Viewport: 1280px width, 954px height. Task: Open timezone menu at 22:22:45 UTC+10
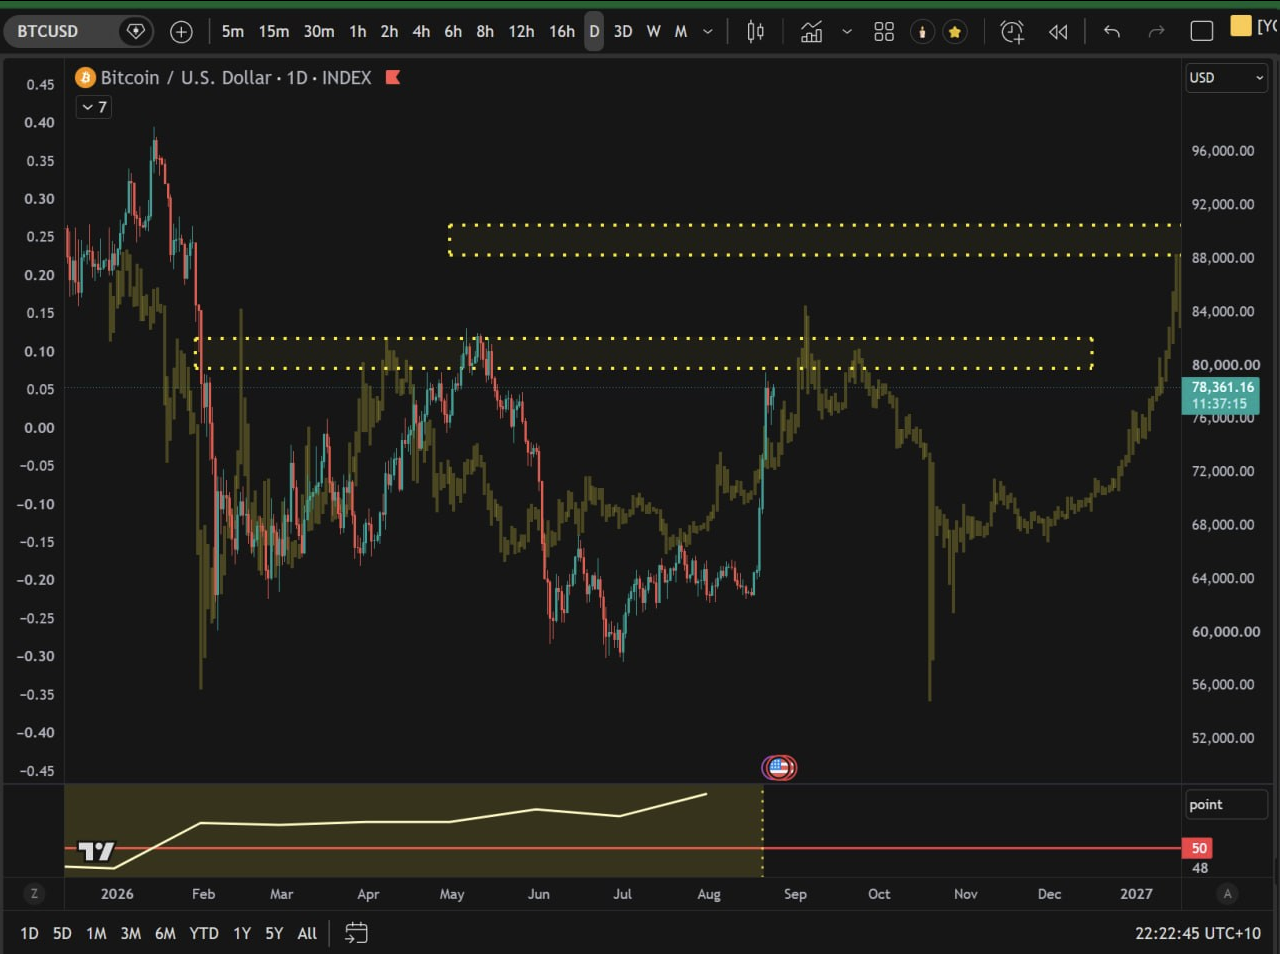click(1198, 933)
